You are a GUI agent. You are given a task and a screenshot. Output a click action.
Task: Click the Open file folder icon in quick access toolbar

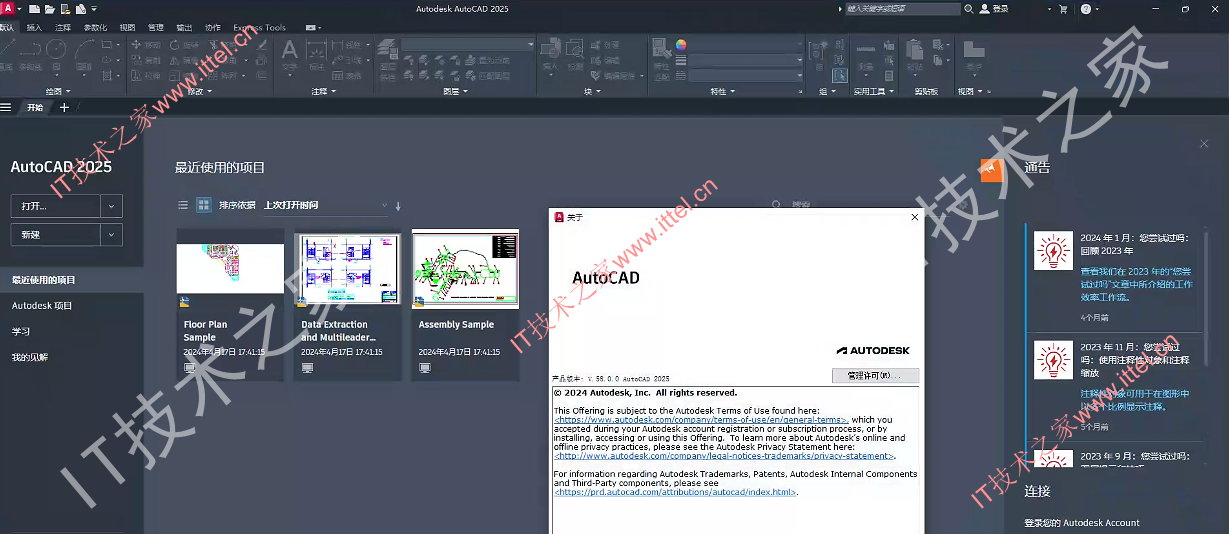[48, 8]
